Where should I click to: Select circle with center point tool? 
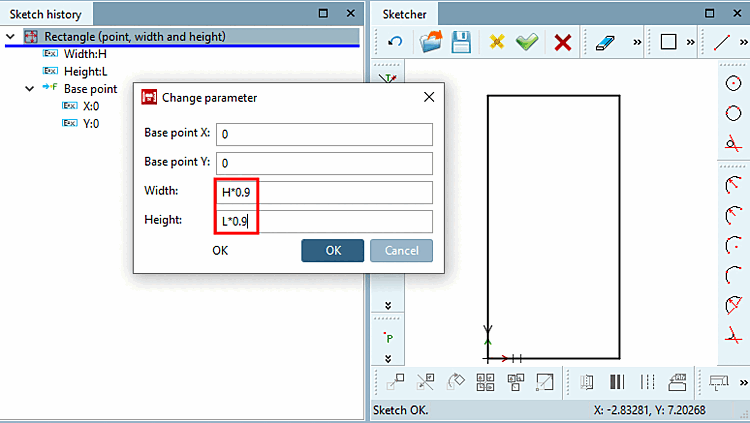733,83
